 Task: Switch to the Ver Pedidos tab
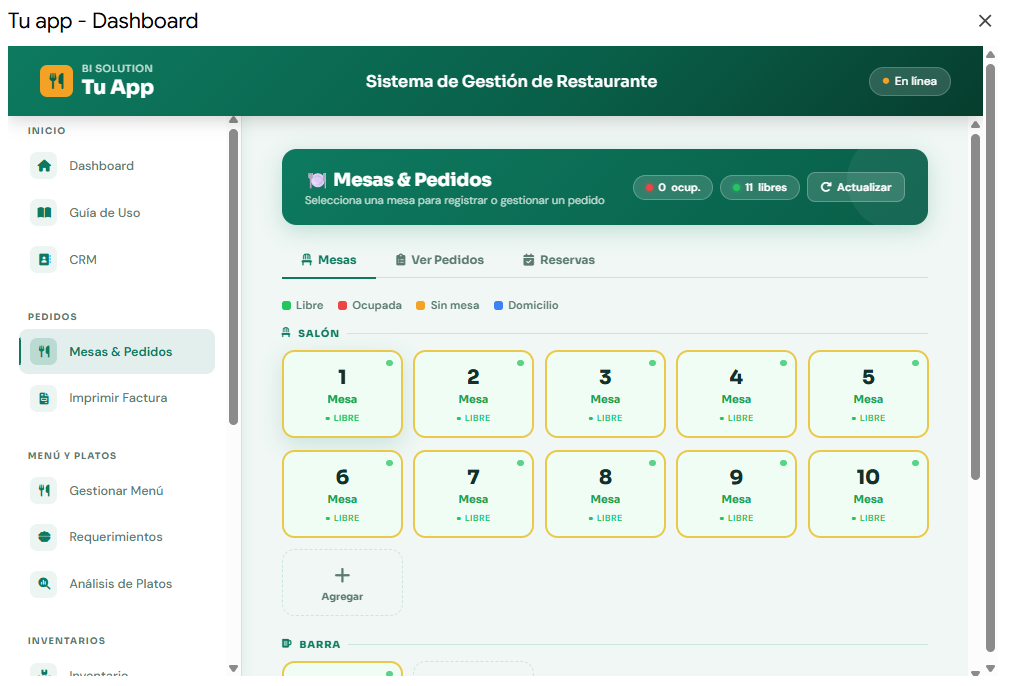pyautogui.click(x=440, y=260)
